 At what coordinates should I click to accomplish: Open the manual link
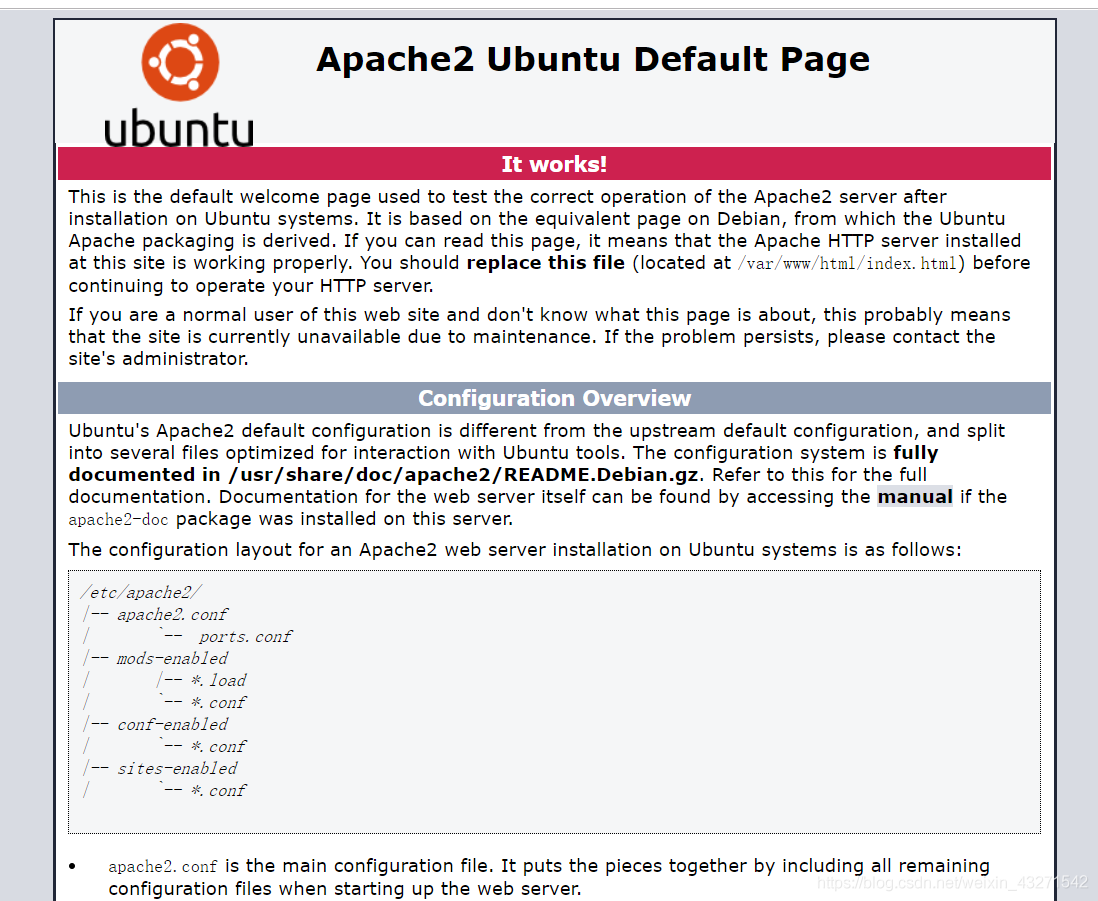pos(915,496)
